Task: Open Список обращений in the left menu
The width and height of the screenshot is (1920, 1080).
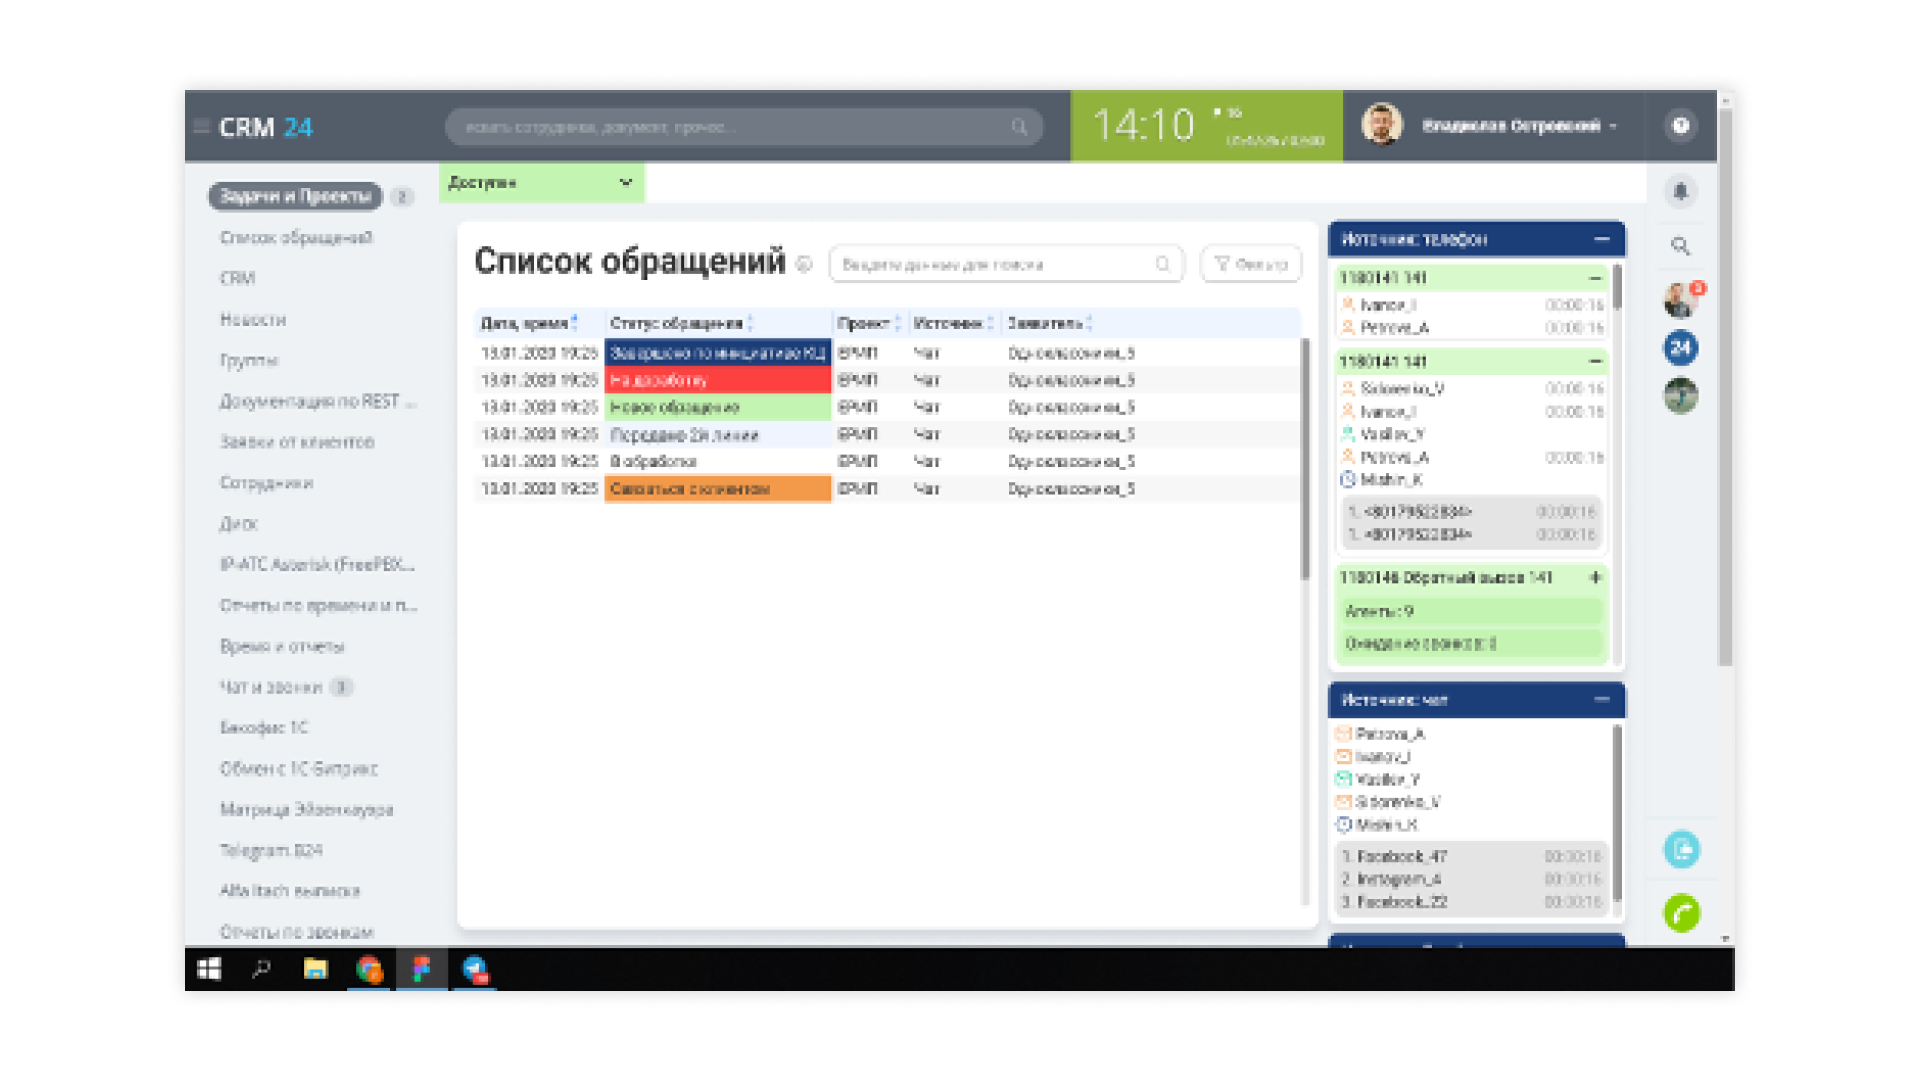Action: (296, 238)
